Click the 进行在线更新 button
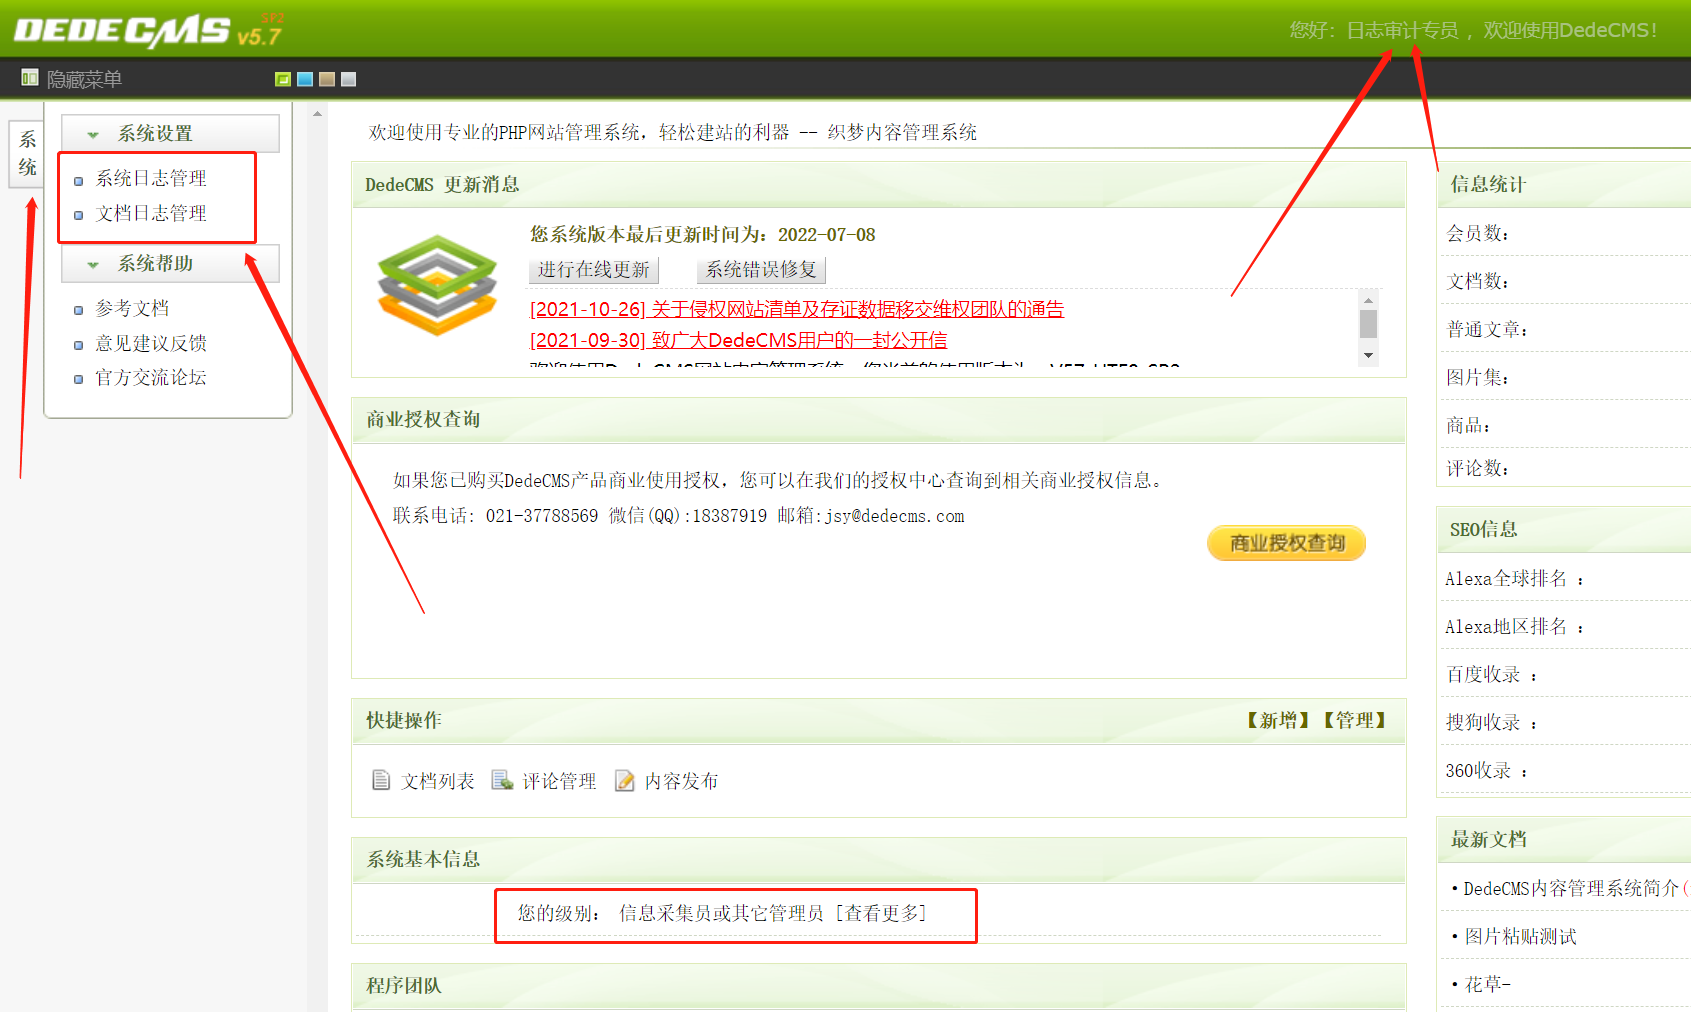The width and height of the screenshot is (1691, 1012). (594, 269)
